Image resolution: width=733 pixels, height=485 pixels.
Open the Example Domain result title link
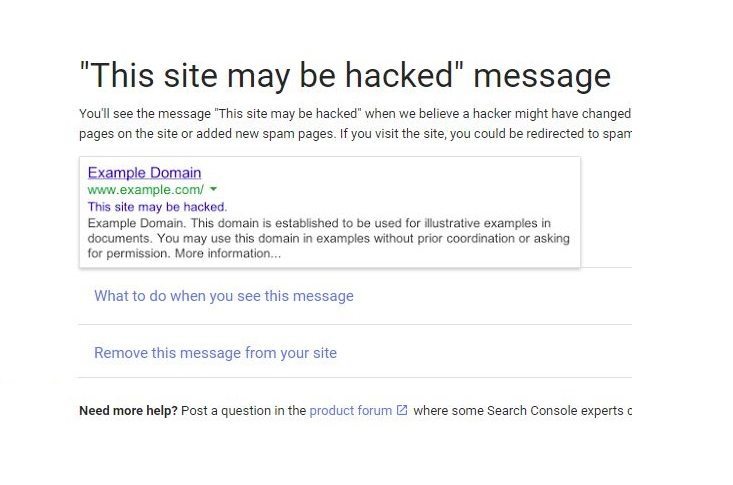[144, 173]
